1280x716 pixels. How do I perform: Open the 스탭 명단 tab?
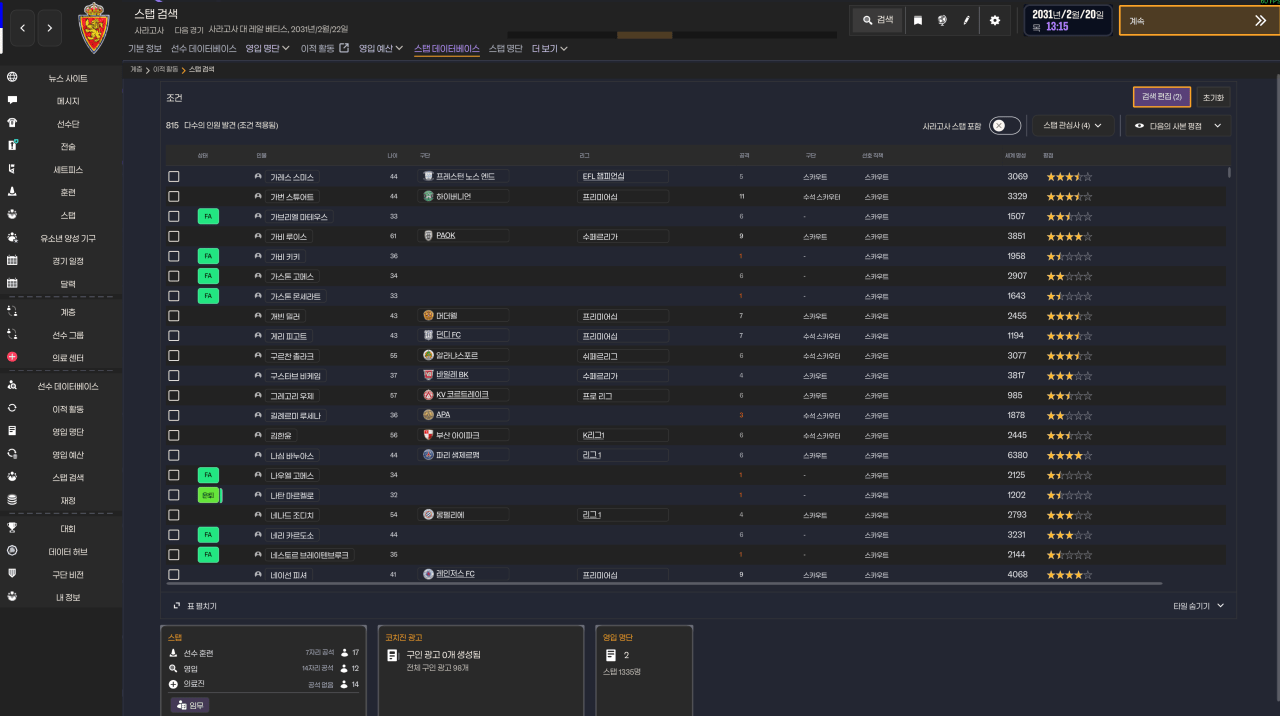pyautogui.click(x=505, y=48)
